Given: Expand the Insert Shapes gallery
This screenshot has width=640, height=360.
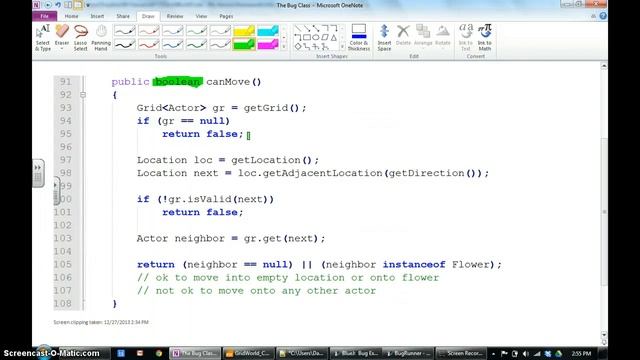Looking at the screenshot, I should [x=342, y=47].
